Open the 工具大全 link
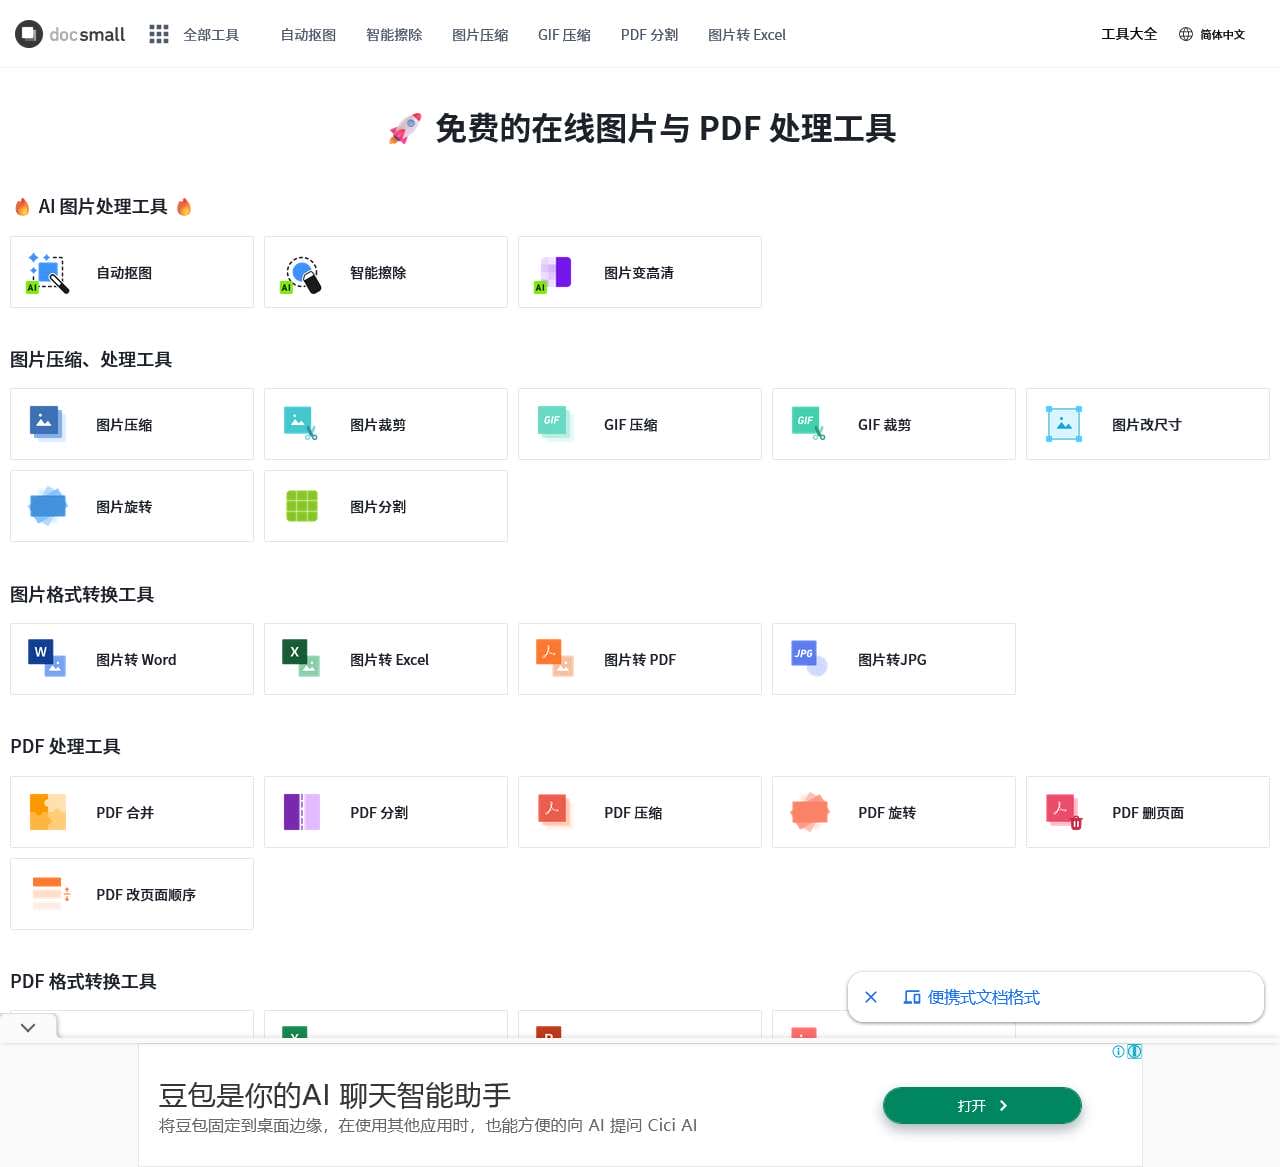The width and height of the screenshot is (1280, 1167). pyautogui.click(x=1129, y=34)
